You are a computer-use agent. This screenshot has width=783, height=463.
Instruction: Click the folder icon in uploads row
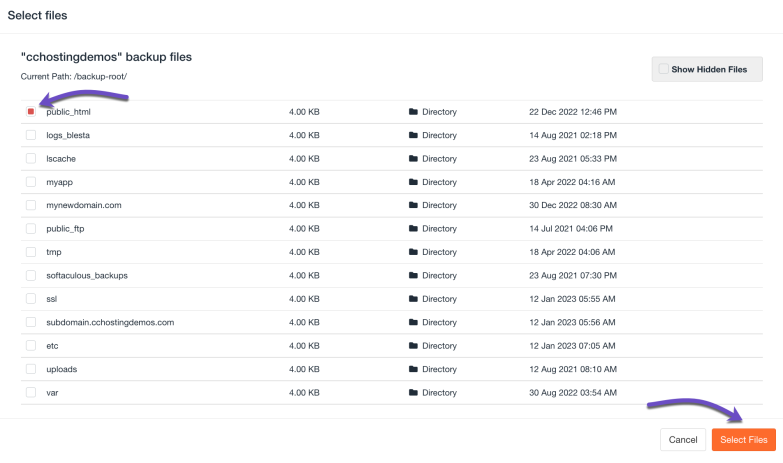413,369
